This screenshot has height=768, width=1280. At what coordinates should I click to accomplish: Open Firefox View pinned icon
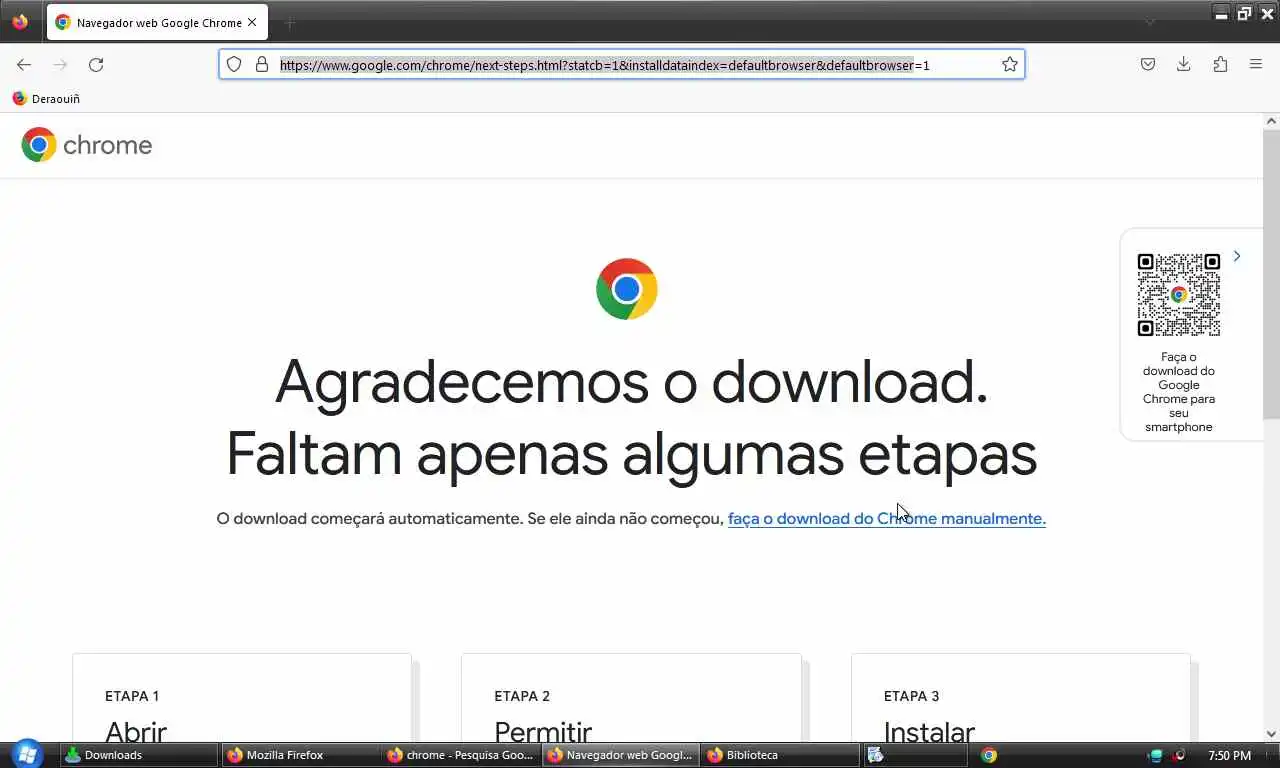[20, 22]
